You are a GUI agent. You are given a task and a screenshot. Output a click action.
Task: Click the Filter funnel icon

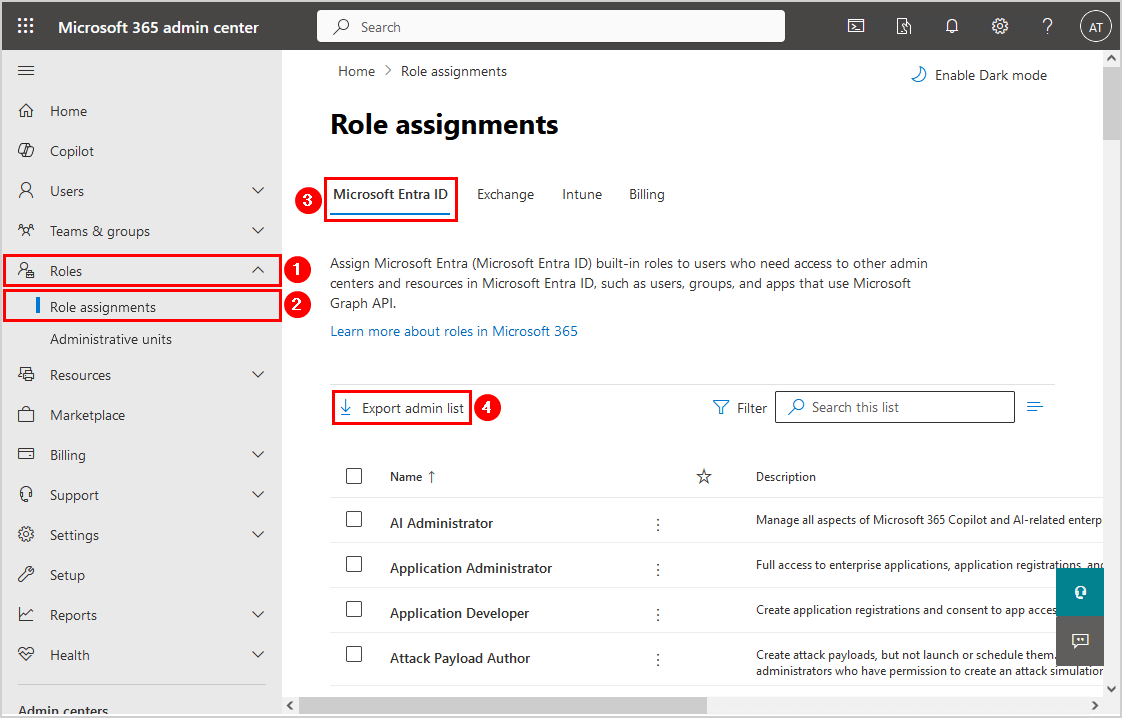[x=721, y=407]
